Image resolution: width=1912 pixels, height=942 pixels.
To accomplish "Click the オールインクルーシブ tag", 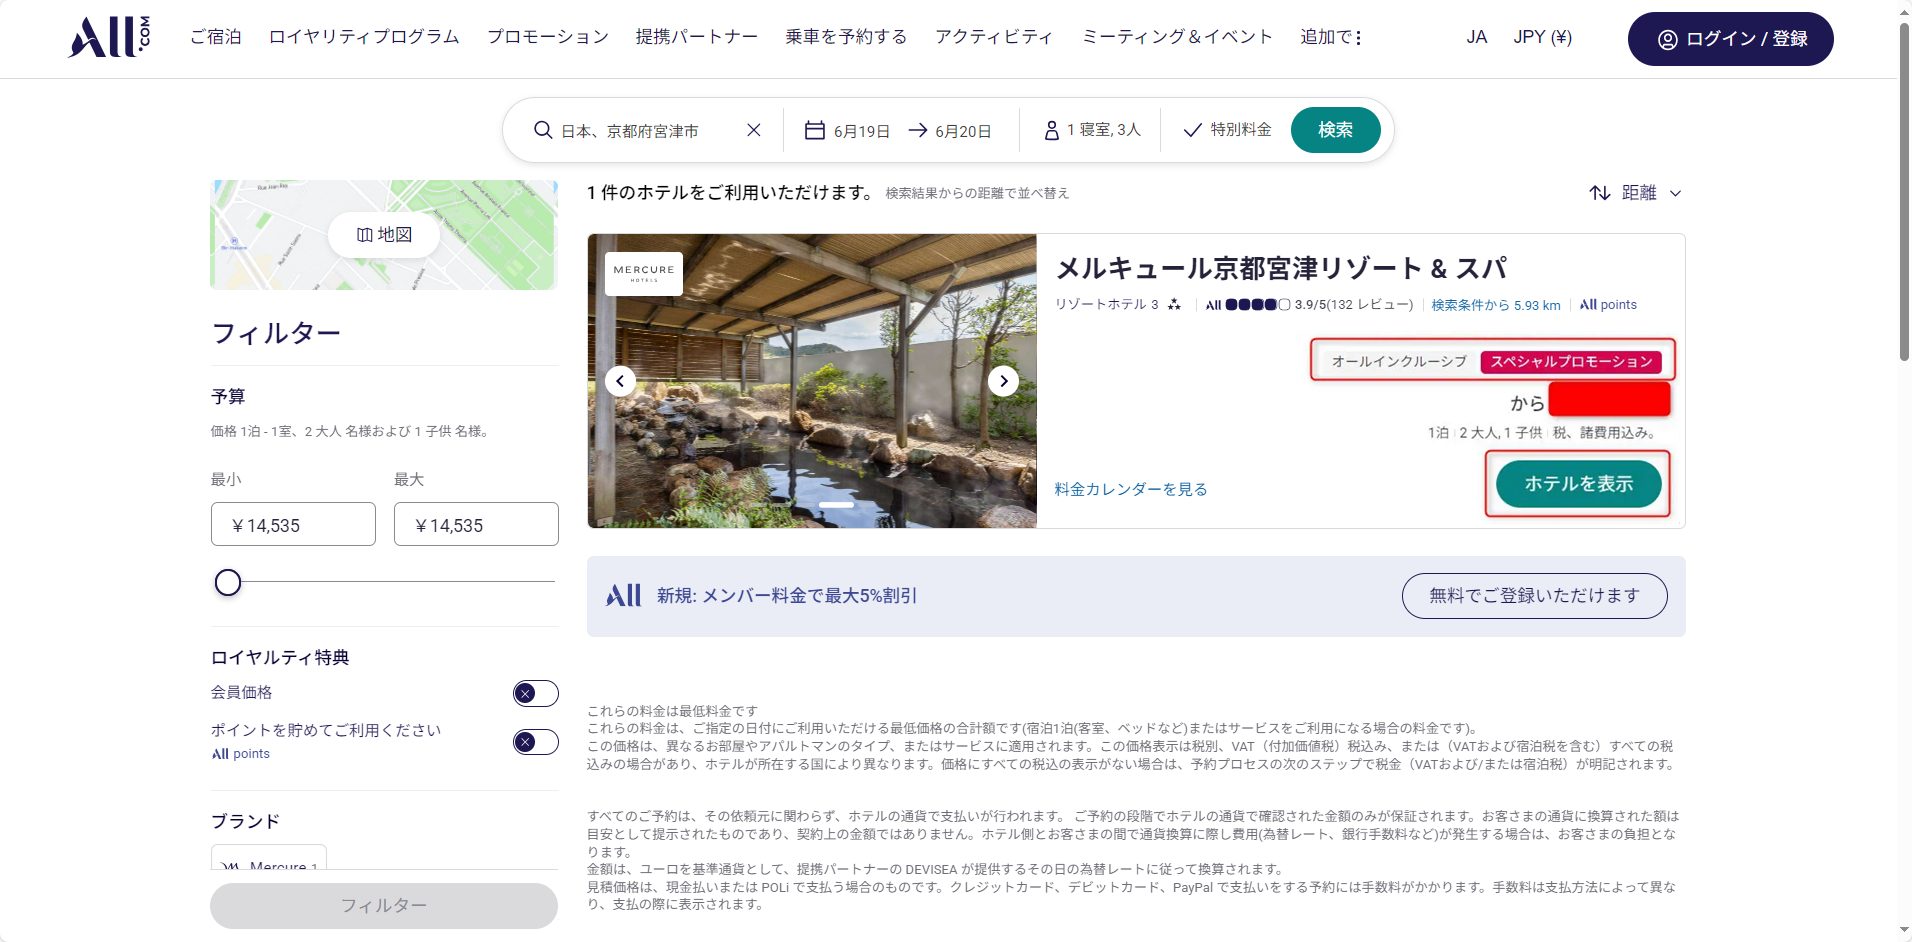I will coord(1399,361).
